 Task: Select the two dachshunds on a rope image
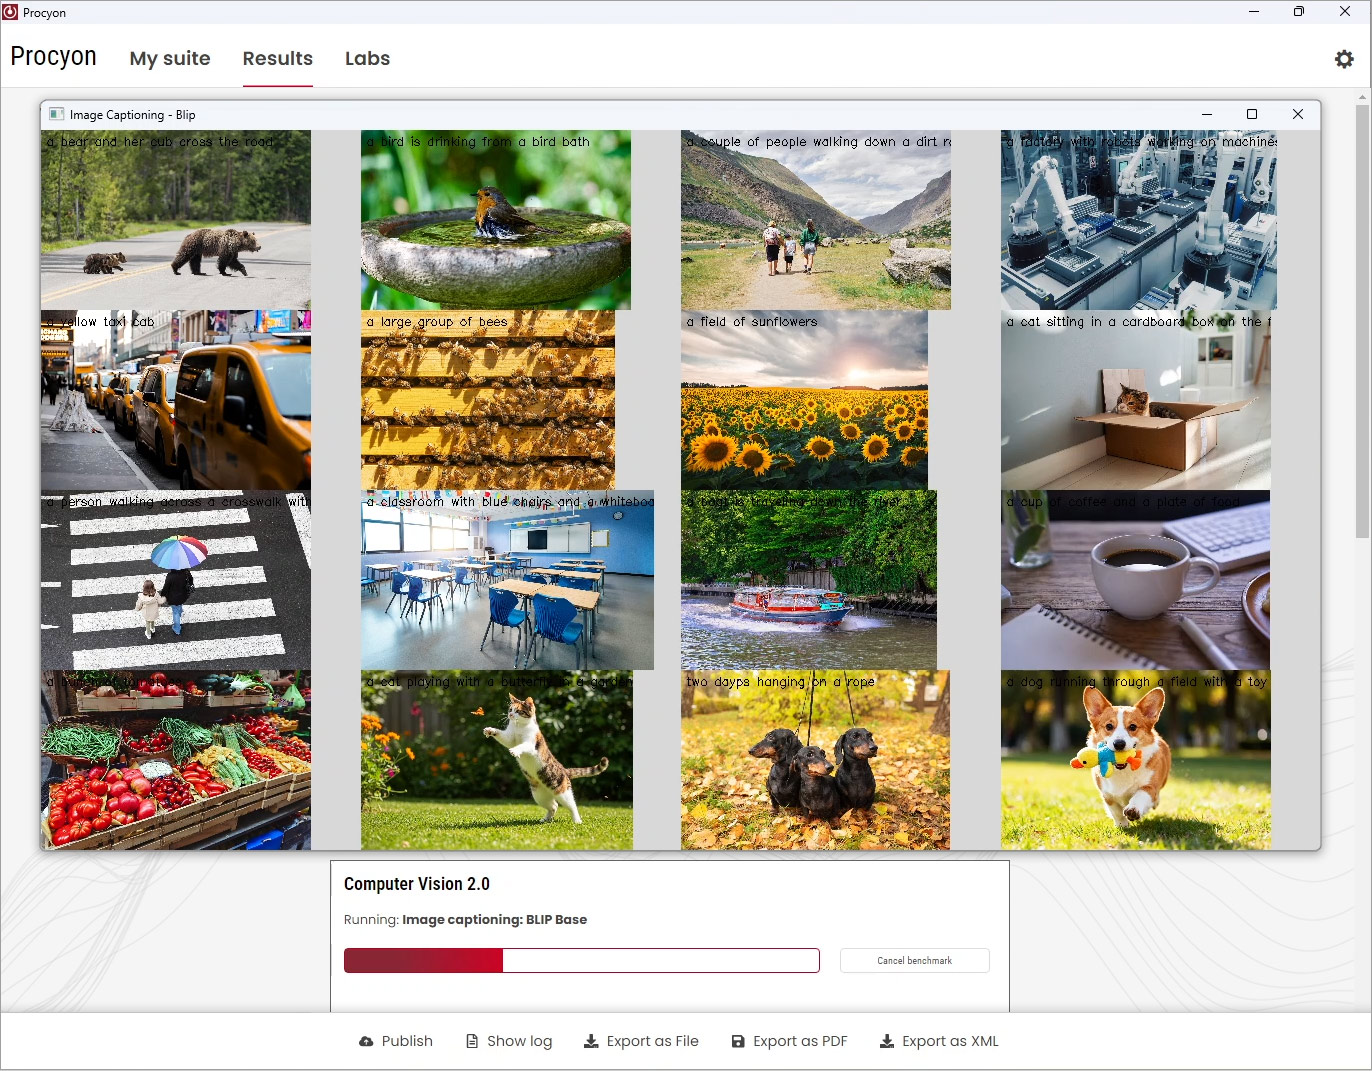[815, 760]
